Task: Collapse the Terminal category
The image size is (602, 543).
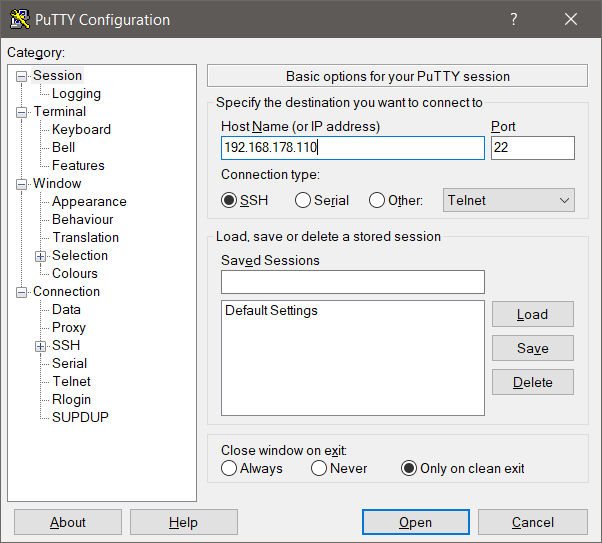Action: (22, 112)
